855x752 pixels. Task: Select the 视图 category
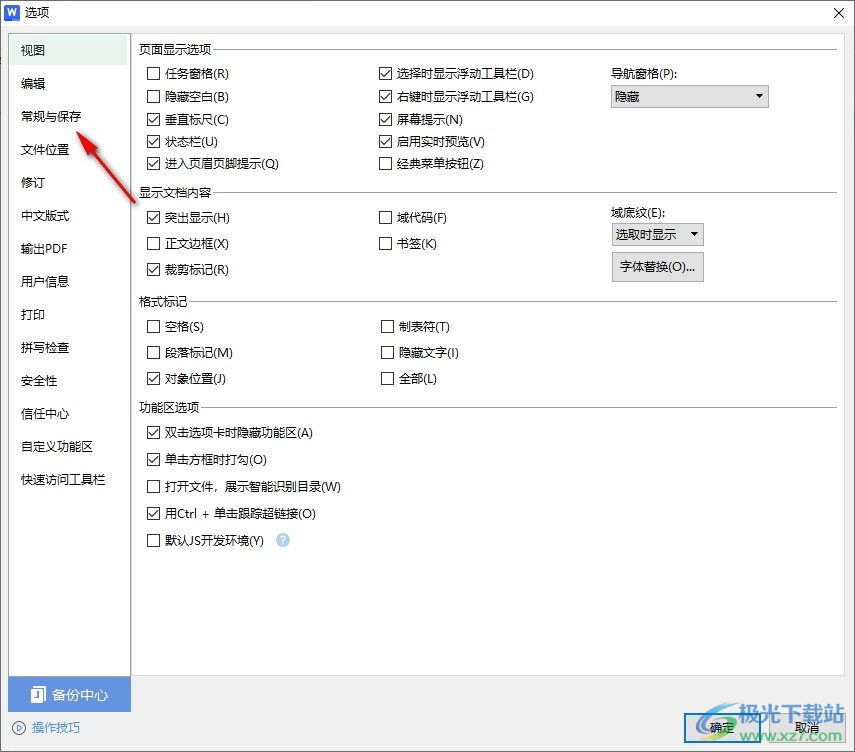69,50
